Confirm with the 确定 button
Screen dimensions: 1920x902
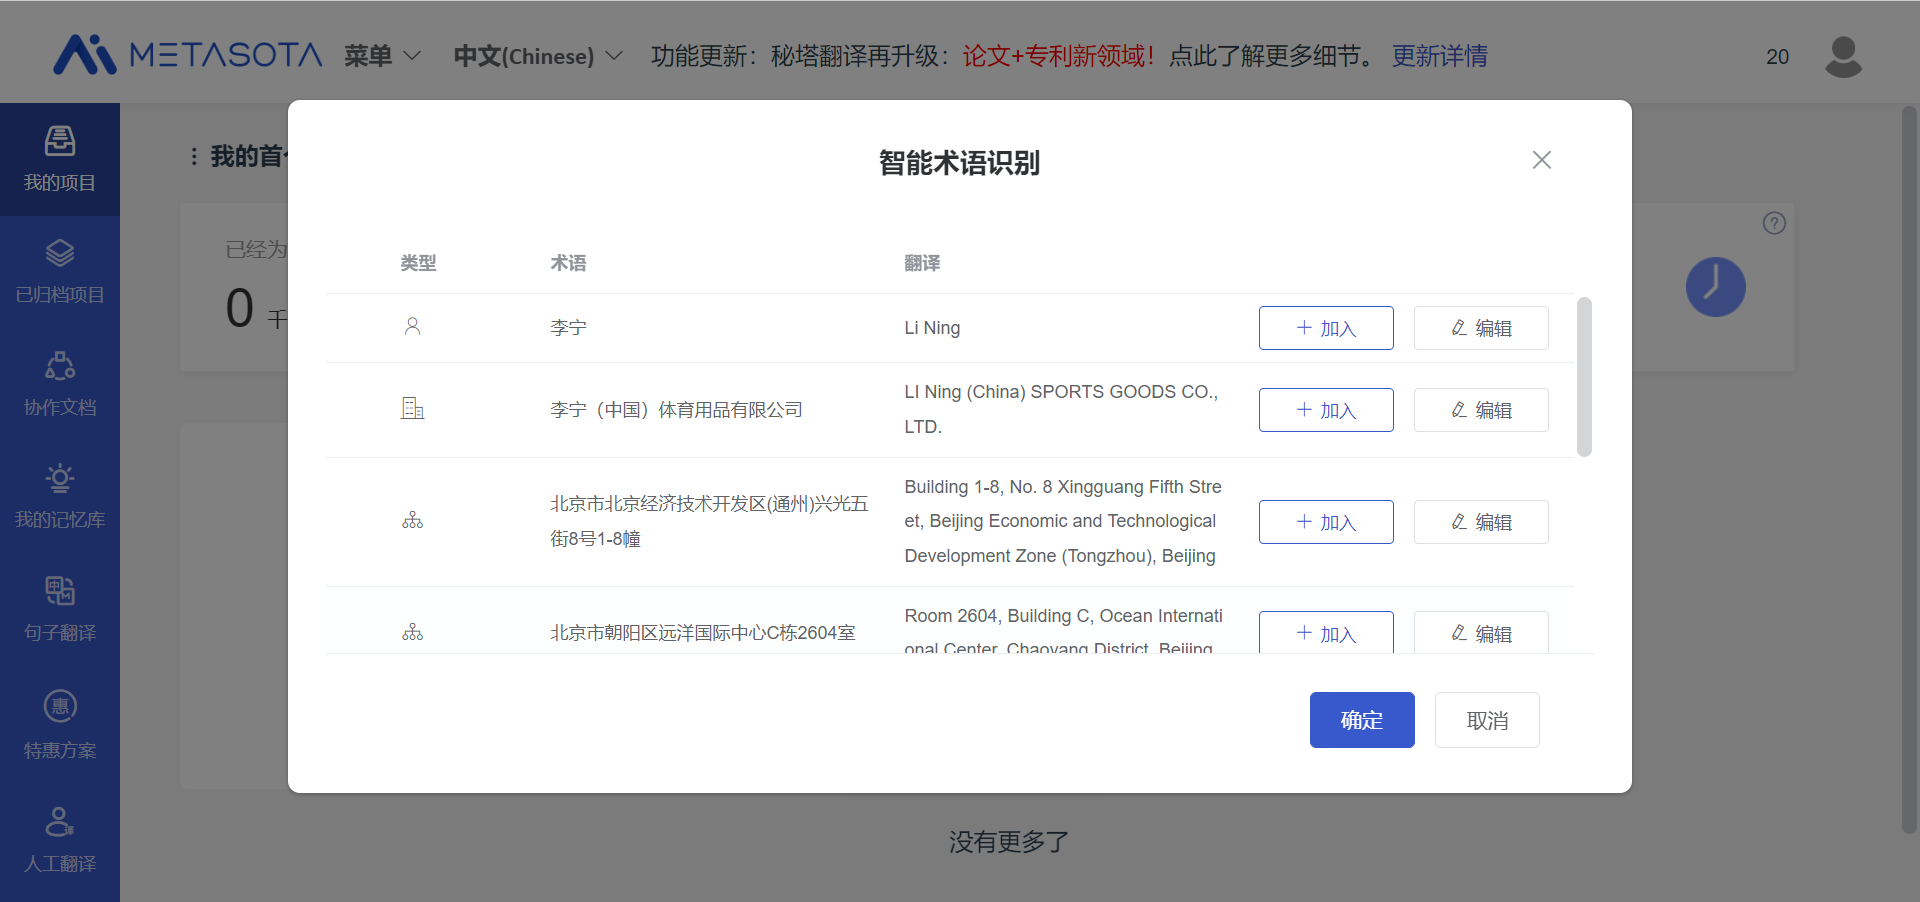[x=1362, y=720]
